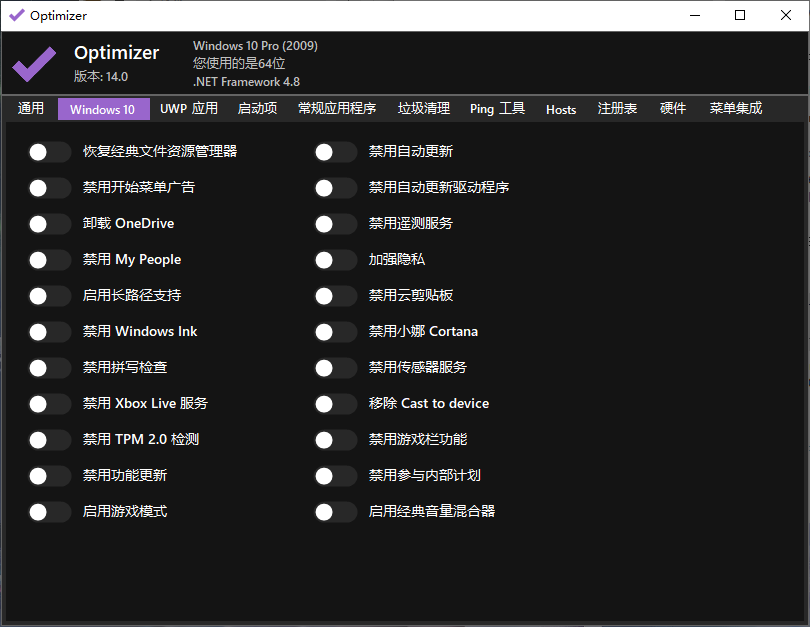Toggle 禁用遥测服务 switch

coord(336,224)
